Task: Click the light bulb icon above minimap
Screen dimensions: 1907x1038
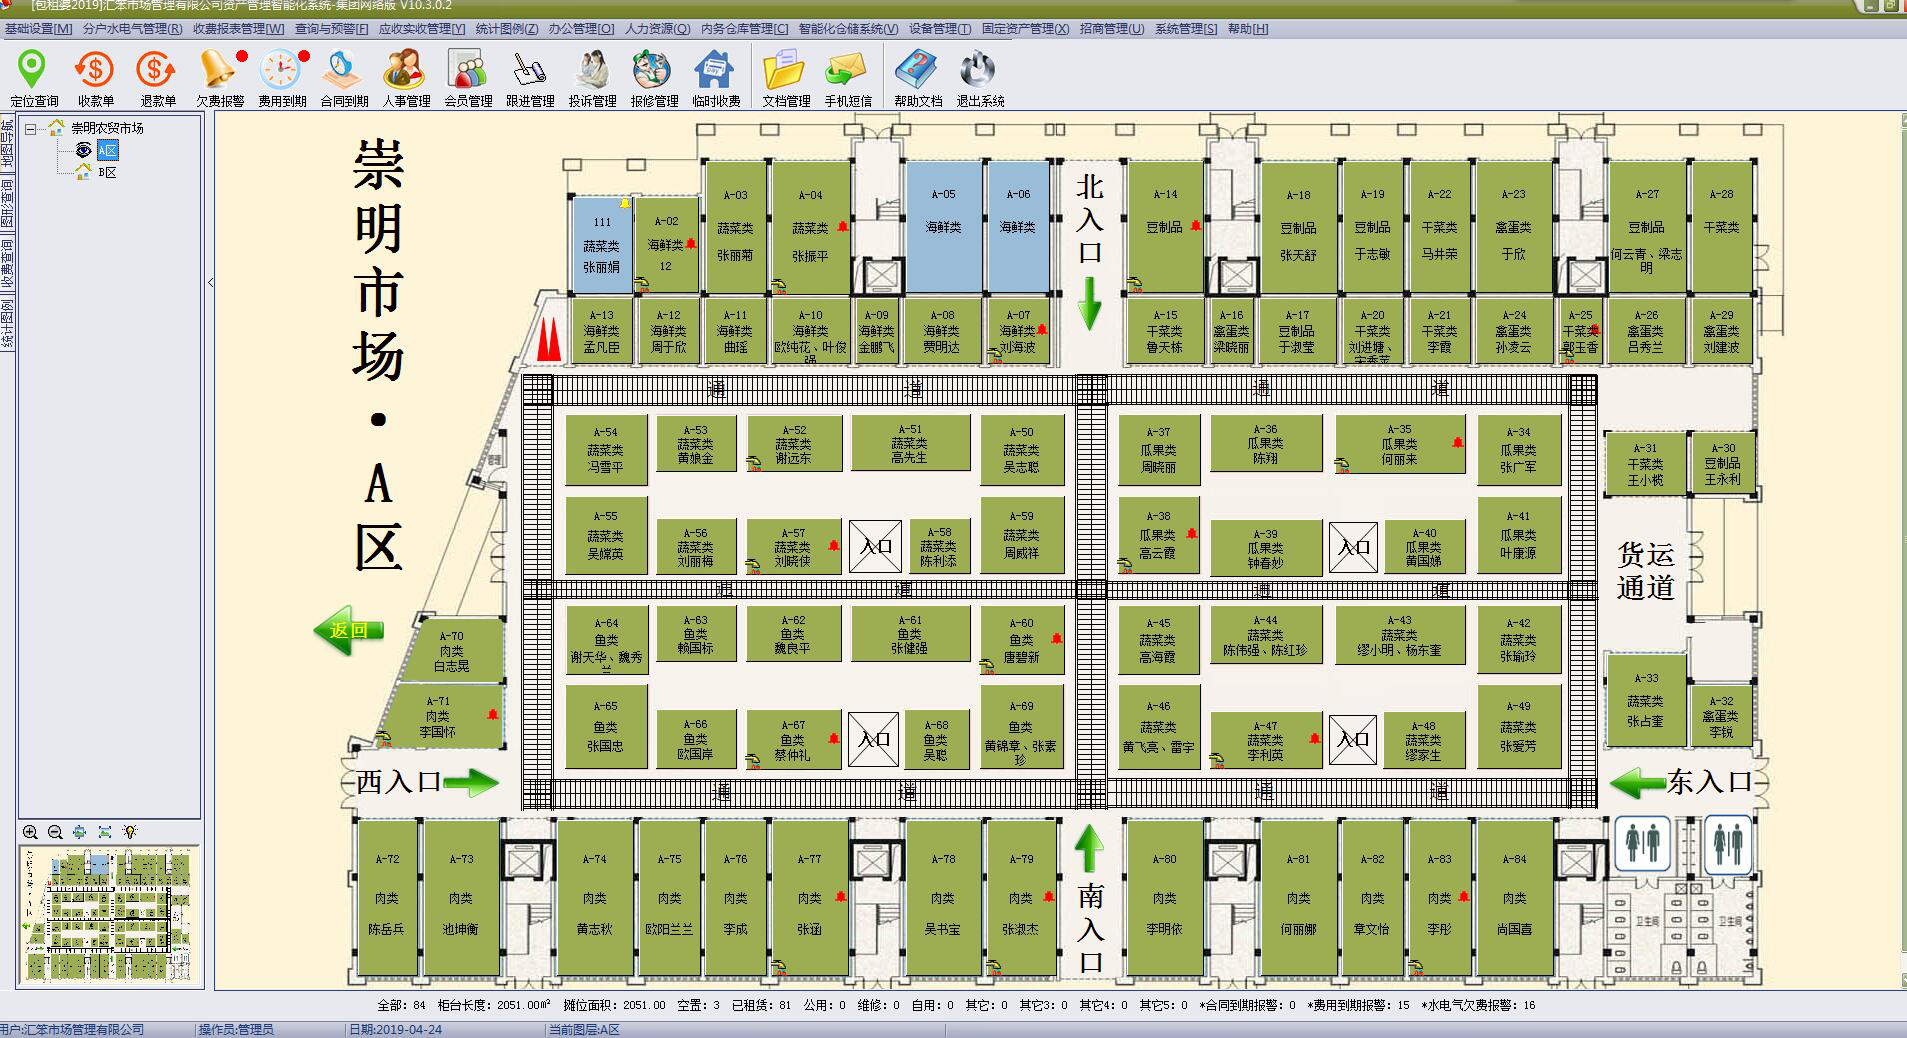Action: 130,832
